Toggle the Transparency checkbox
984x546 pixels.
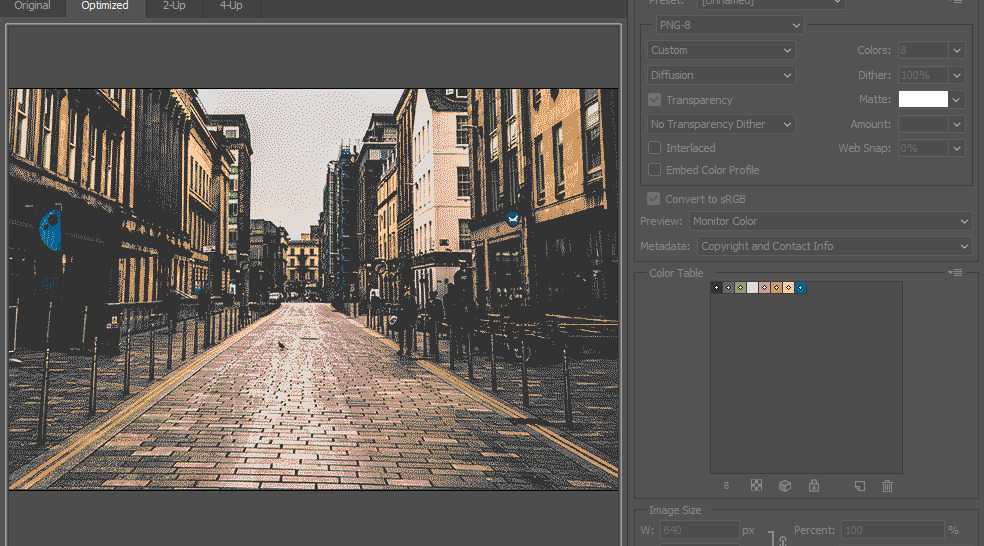(x=655, y=100)
